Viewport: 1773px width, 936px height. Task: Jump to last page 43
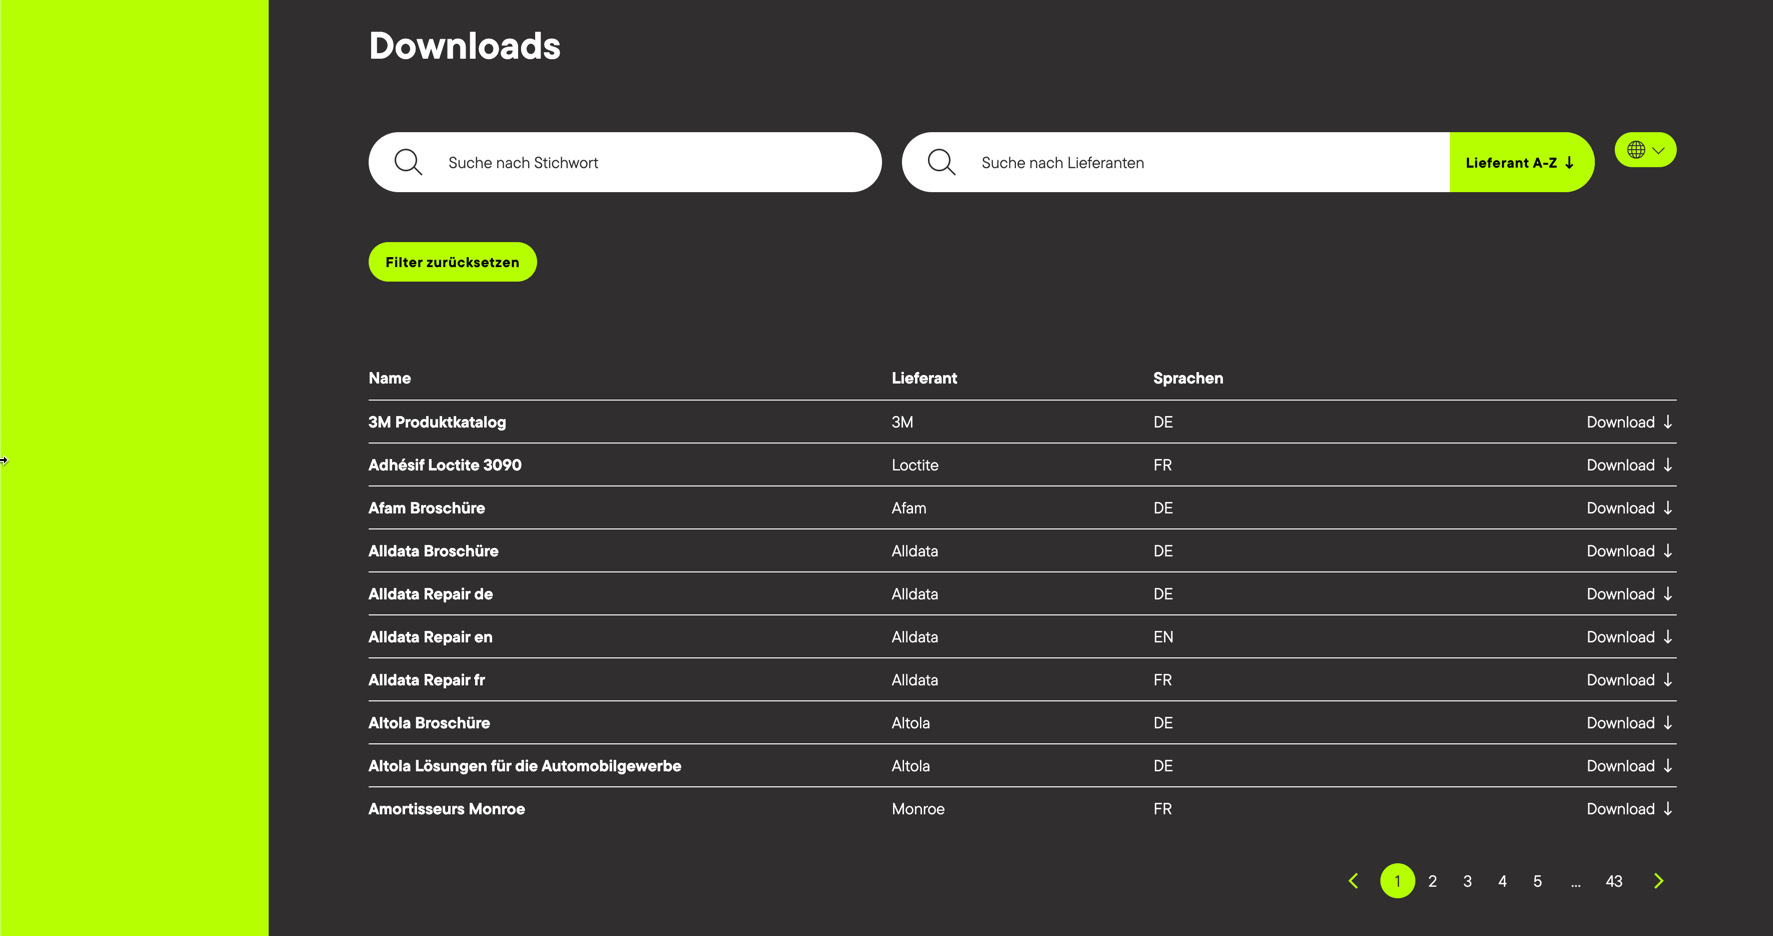[1614, 881]
